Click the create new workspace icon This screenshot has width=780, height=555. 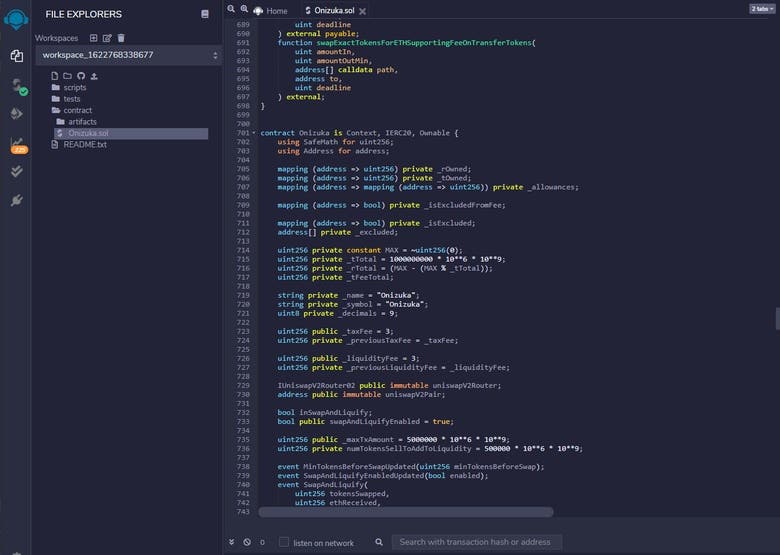tap(94, 38)
